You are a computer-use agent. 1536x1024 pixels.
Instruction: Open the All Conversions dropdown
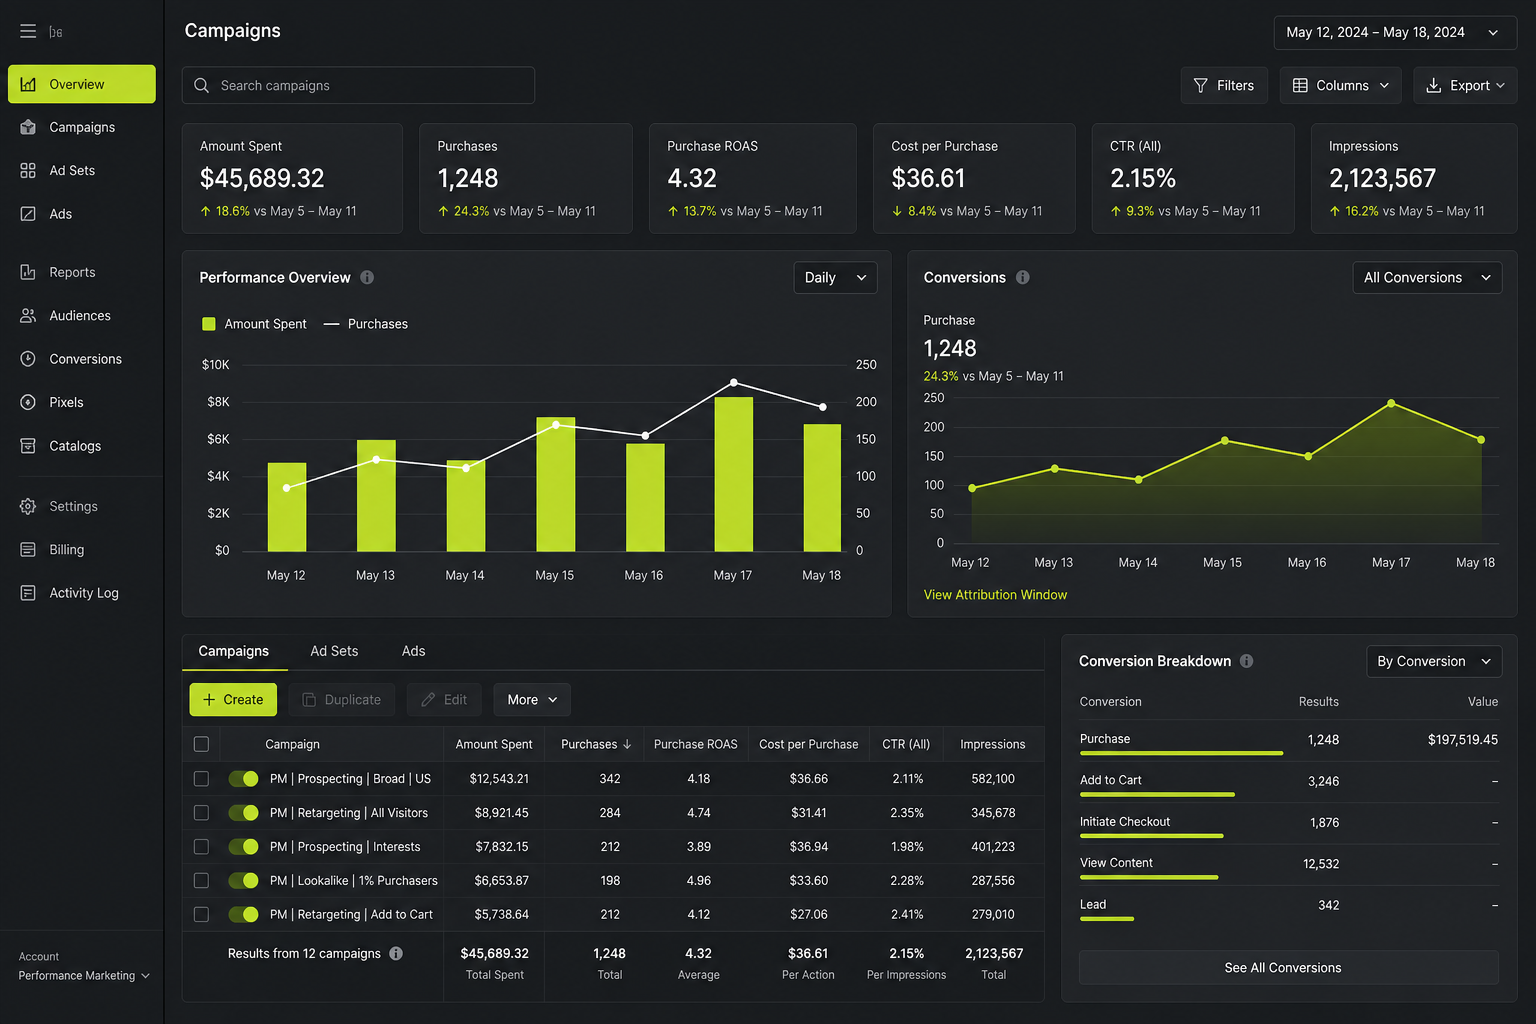(x=1427, y=278)
